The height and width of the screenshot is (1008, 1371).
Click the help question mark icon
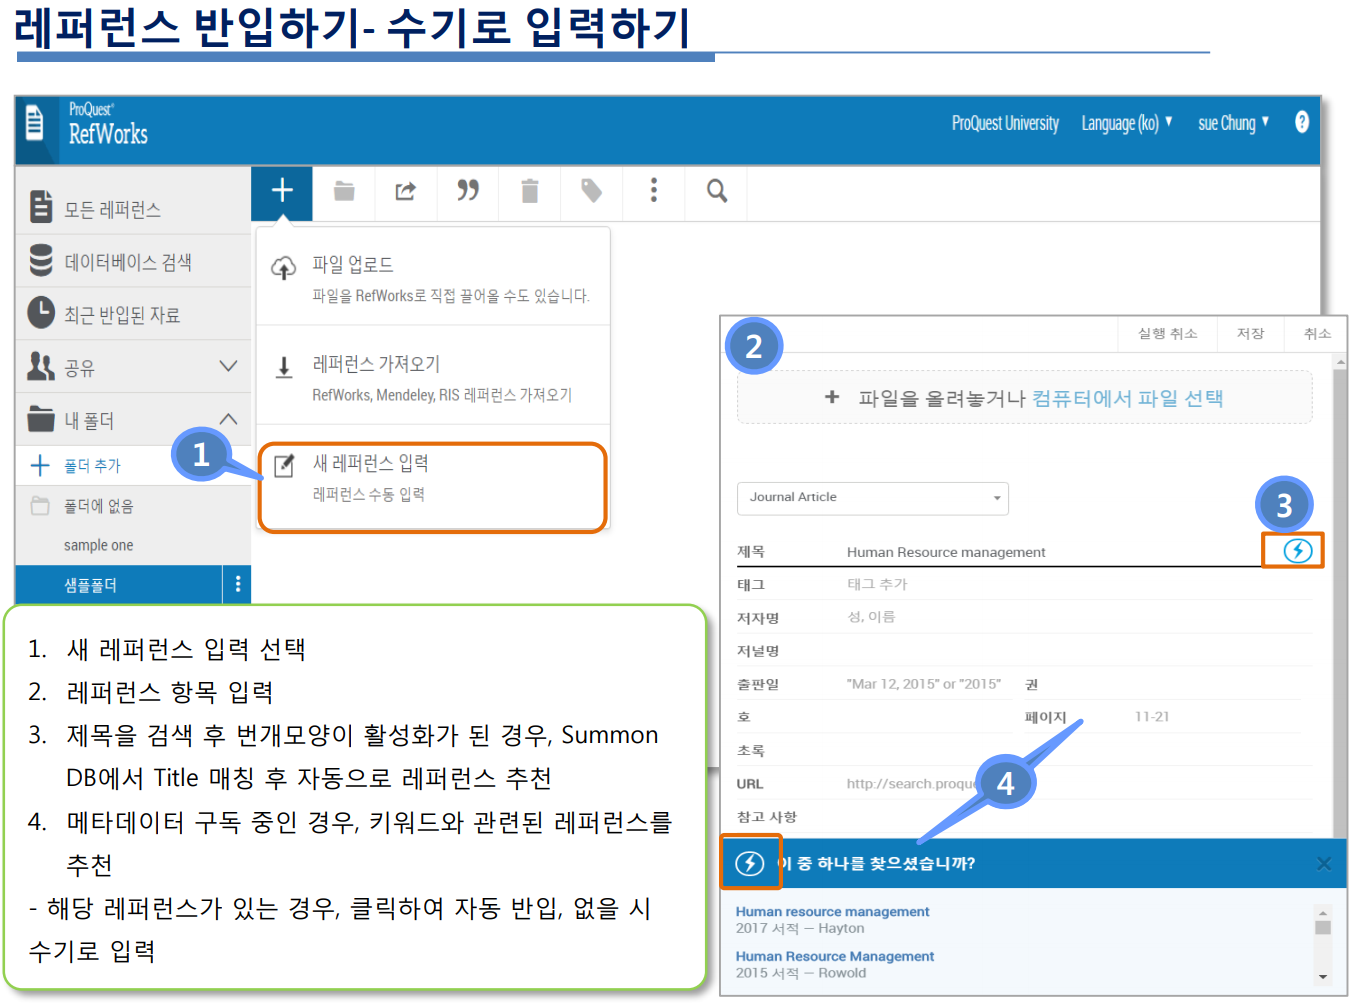(x=1302, y=122)
